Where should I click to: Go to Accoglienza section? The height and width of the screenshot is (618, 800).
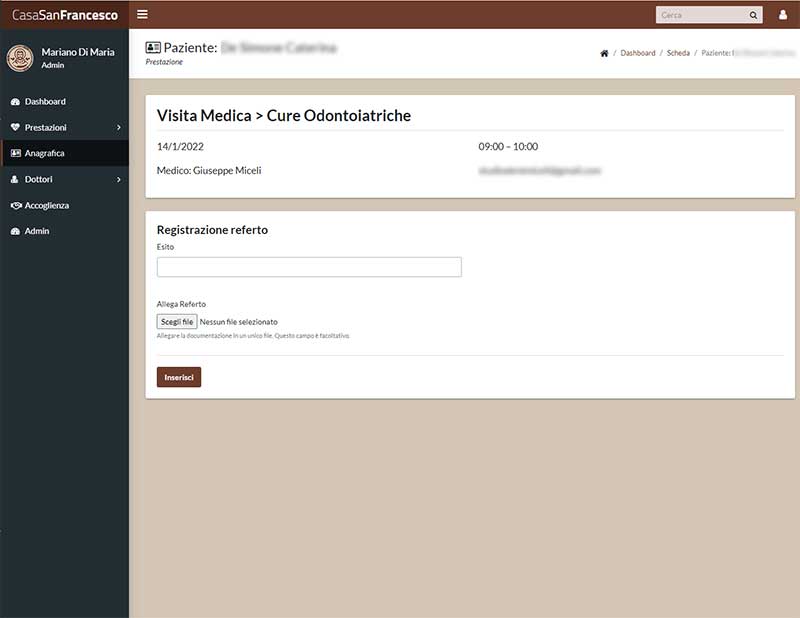click(x=64, y=205)
